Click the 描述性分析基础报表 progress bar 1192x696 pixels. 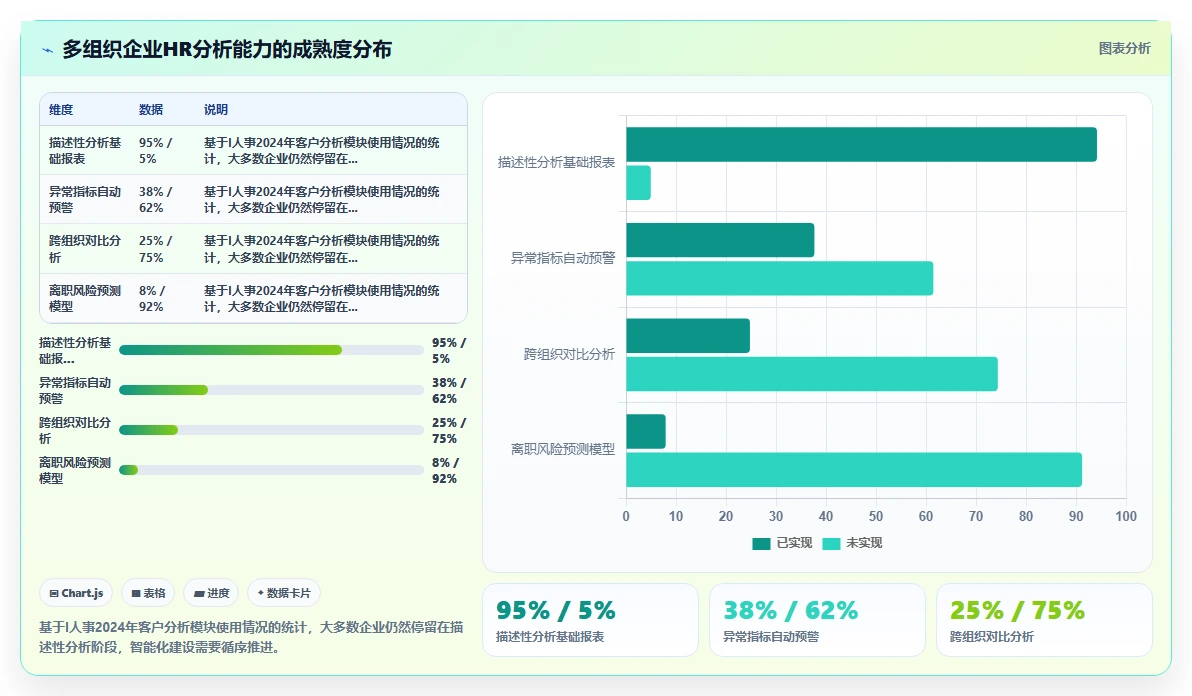(x=271, y=350)
